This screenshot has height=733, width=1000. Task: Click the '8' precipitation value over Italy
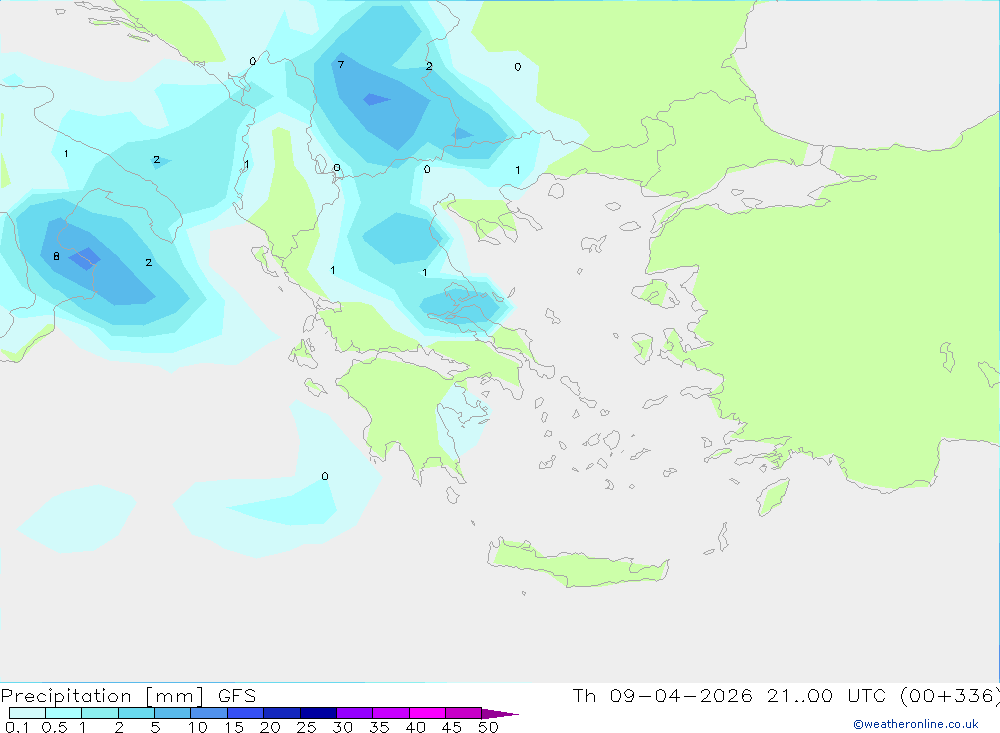tap(57, 256)
